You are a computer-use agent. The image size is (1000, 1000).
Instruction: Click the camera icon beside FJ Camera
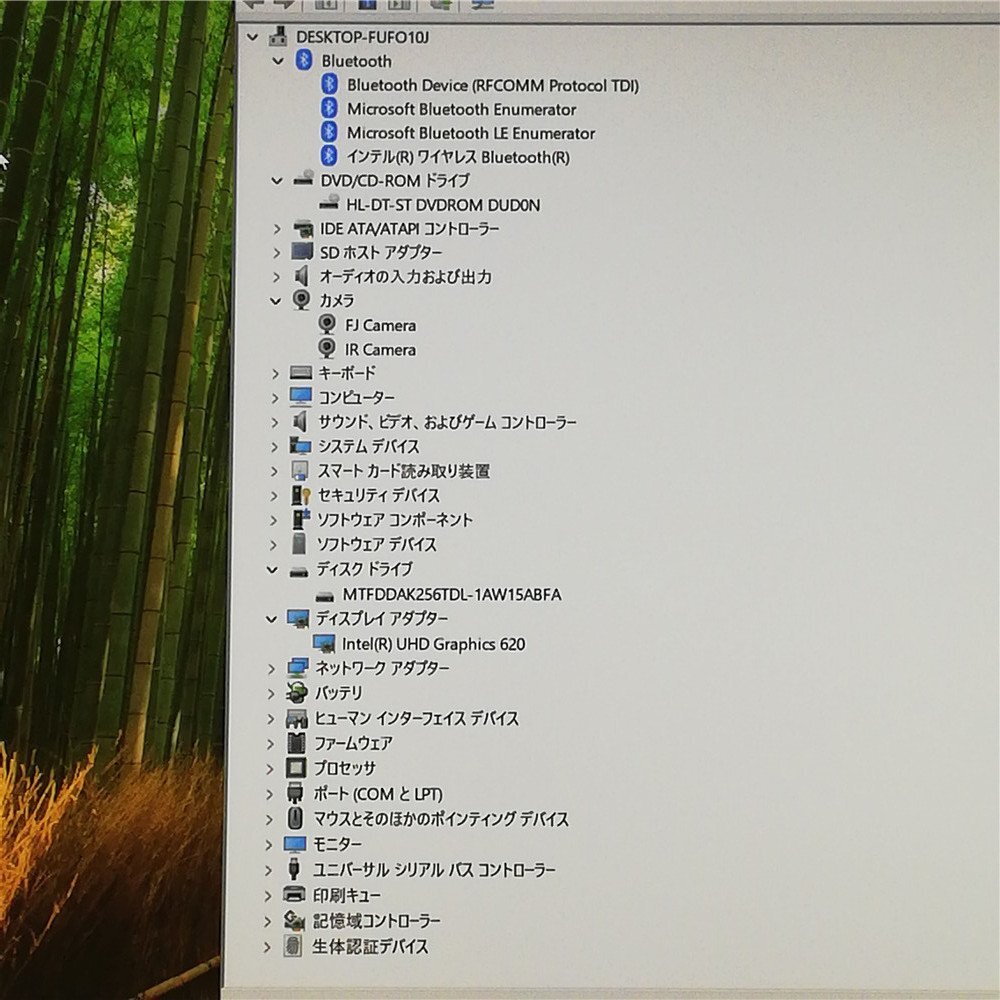(x=329, y=324)
